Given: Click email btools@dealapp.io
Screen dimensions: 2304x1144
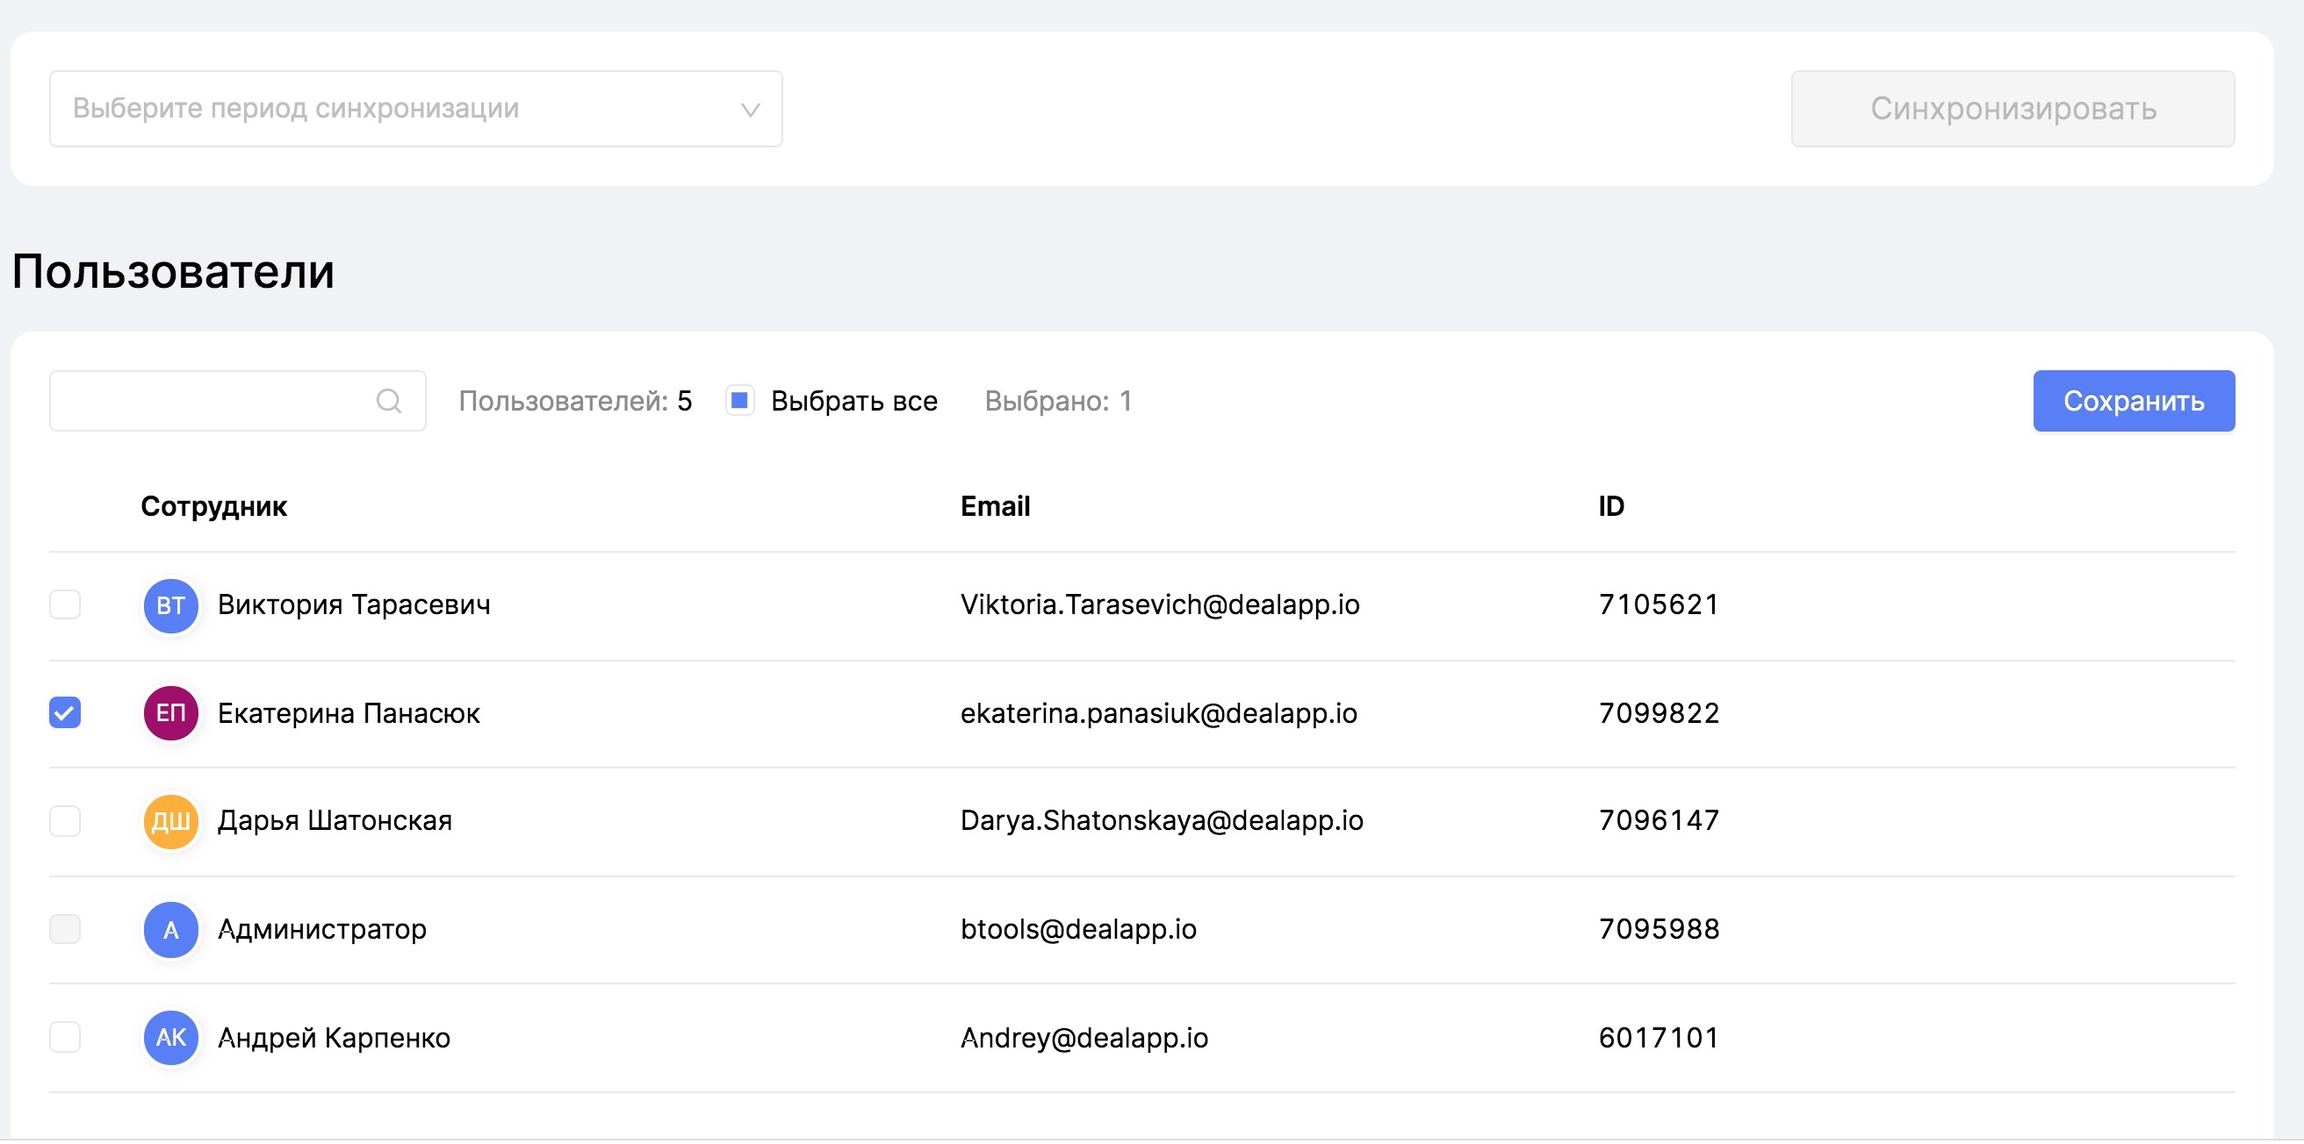Looking at the screenshot, I should pos(1078,929).
